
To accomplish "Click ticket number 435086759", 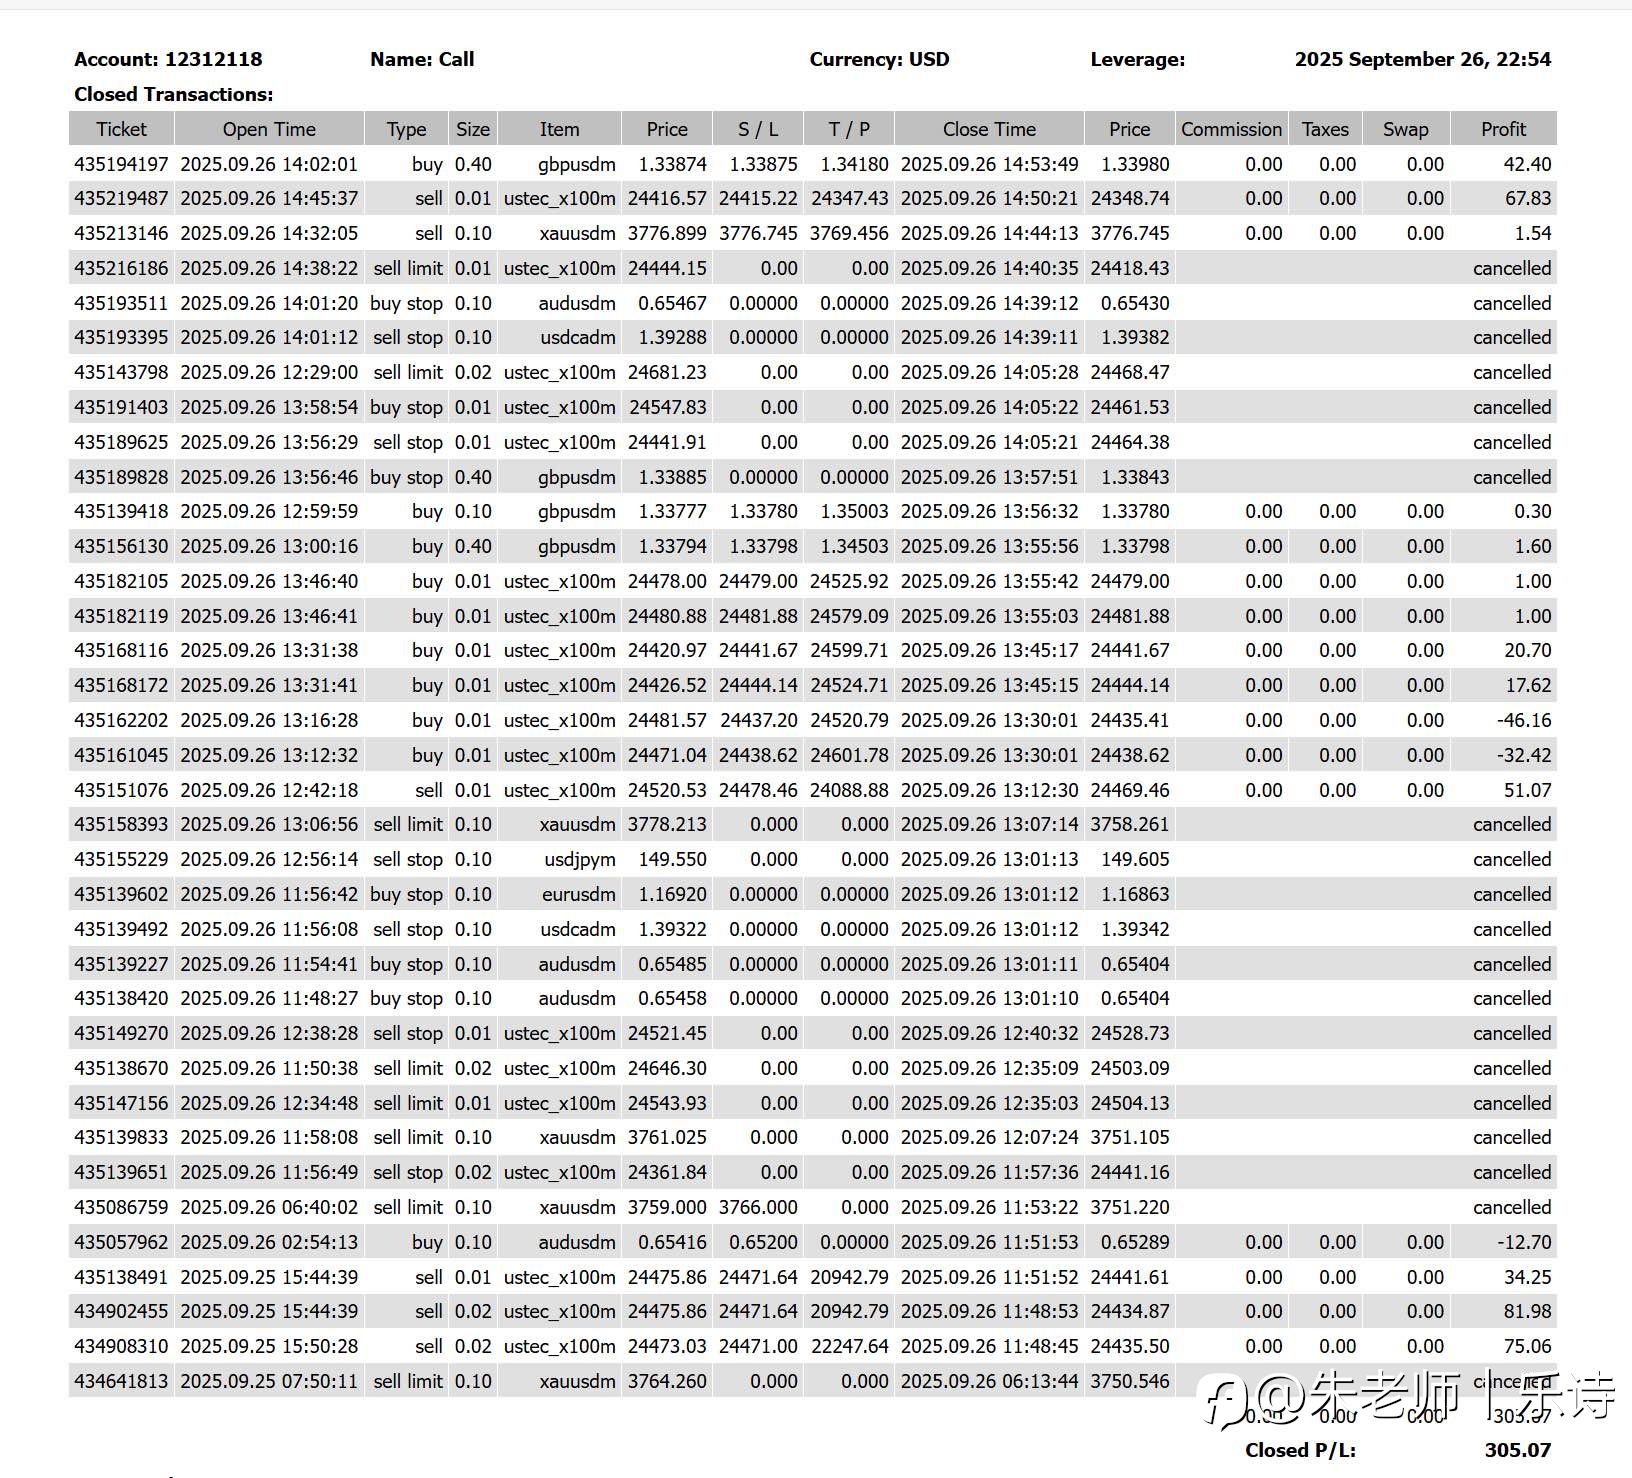I will coord(121,1207).
